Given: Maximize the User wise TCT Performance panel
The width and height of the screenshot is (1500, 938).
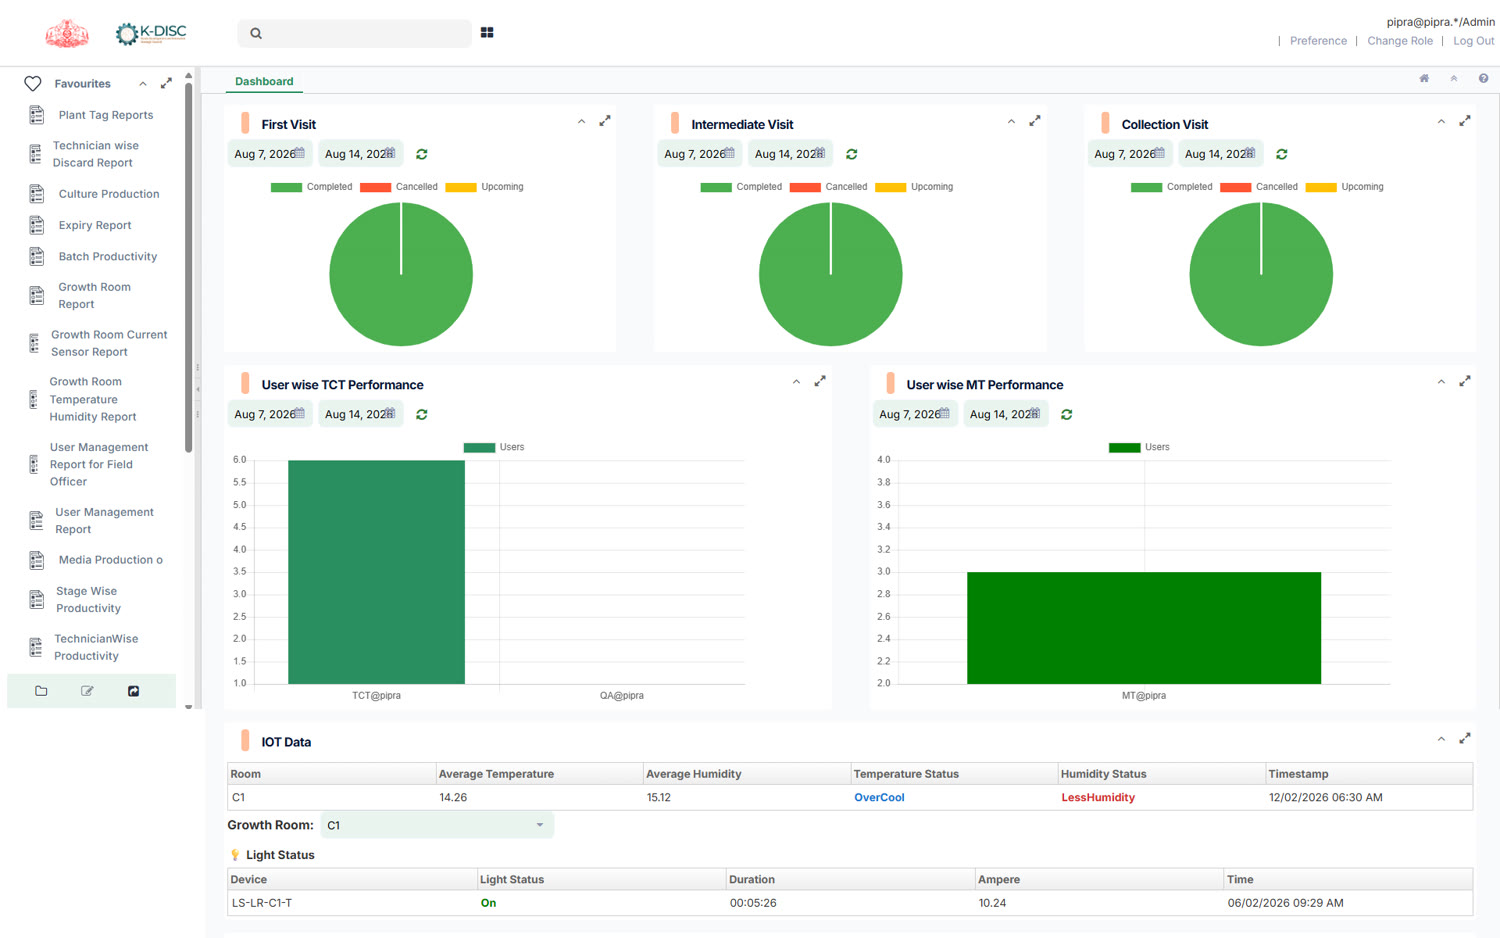Looking at the screenshot, I should 820,381.
